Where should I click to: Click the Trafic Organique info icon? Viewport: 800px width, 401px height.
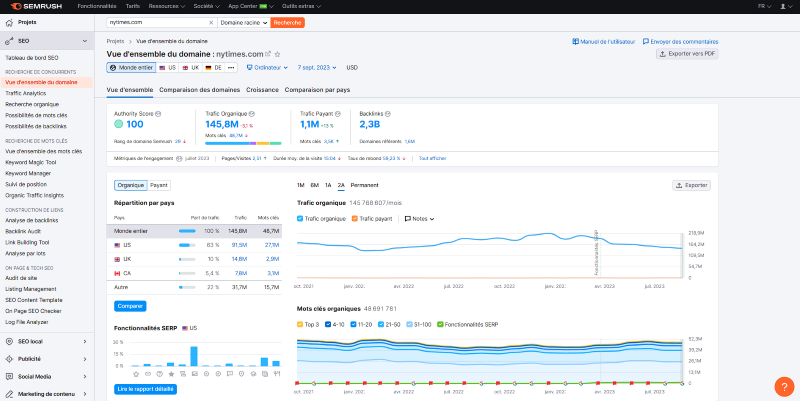click(x=252, y=114)
